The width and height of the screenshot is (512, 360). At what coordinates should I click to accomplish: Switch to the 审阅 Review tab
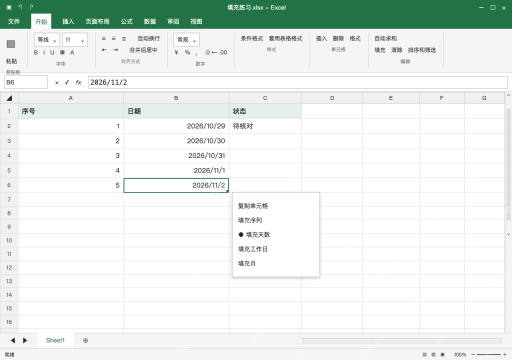coord(173,21)
